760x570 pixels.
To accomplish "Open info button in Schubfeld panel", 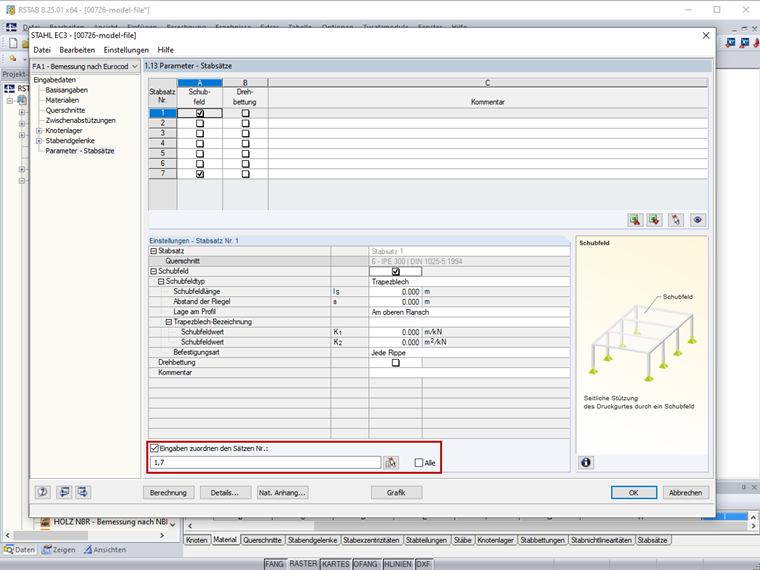I will (586, 462).
